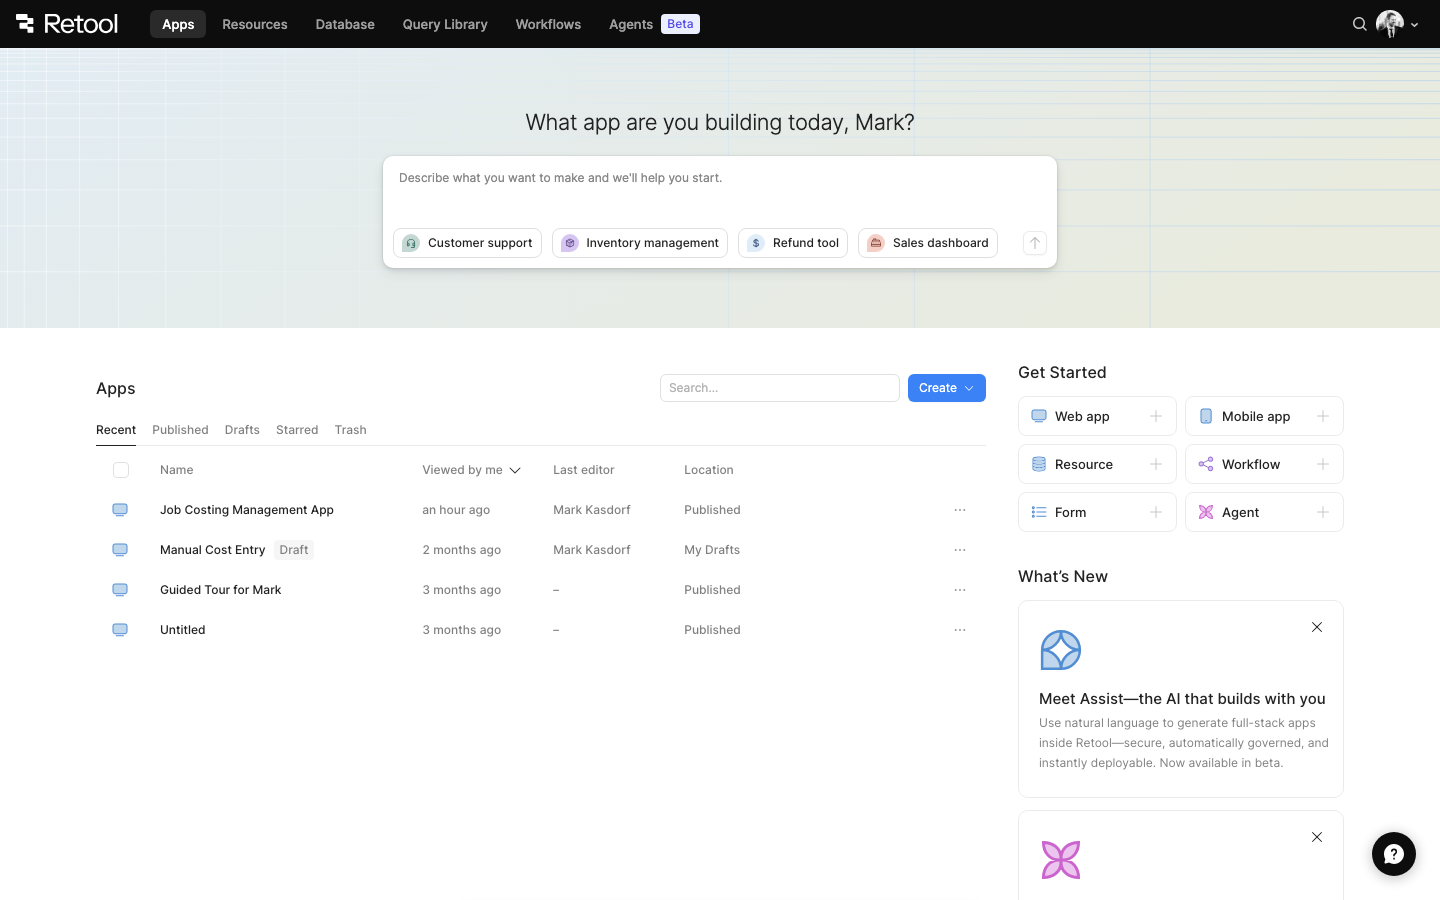Expand the Create dropdown button
The image size is (1440, 900).
point(946,388)
